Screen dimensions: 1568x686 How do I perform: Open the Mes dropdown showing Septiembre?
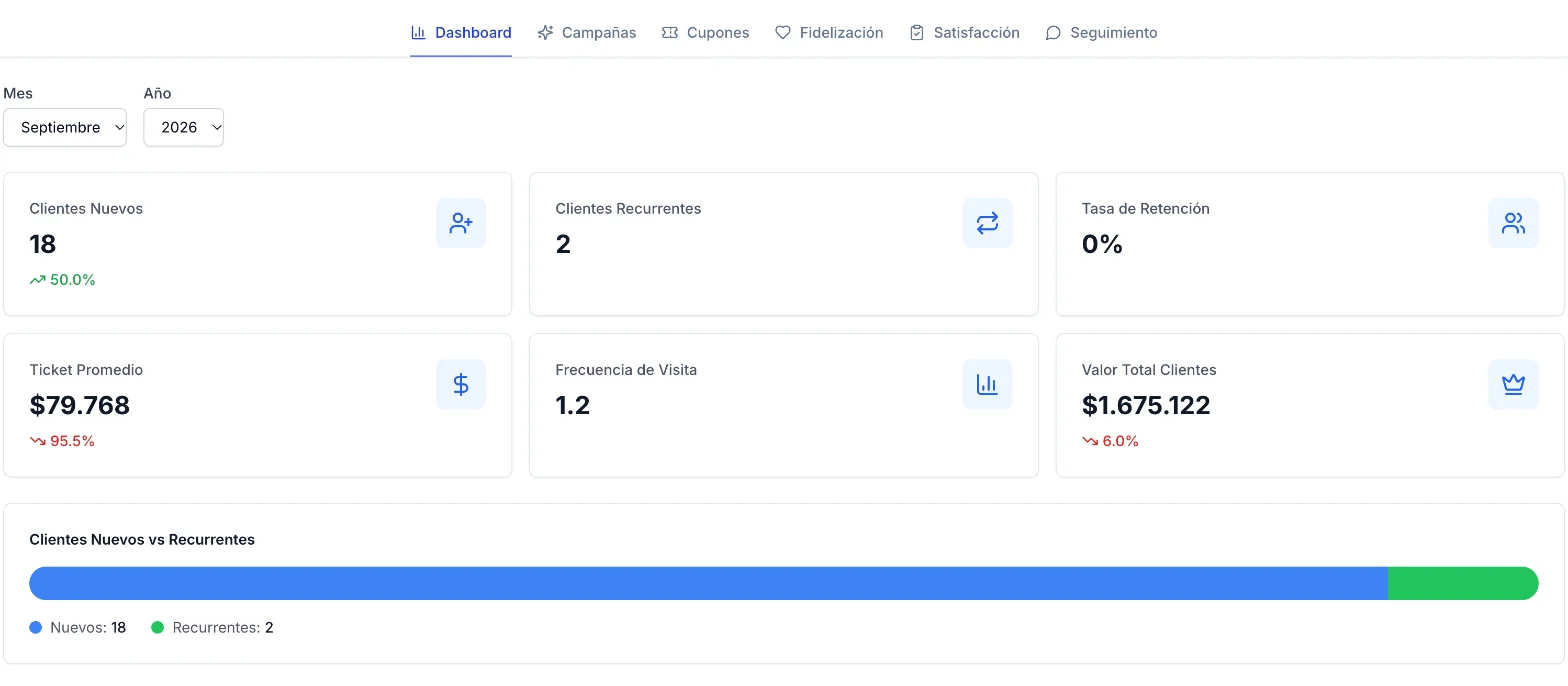(65, 127)
